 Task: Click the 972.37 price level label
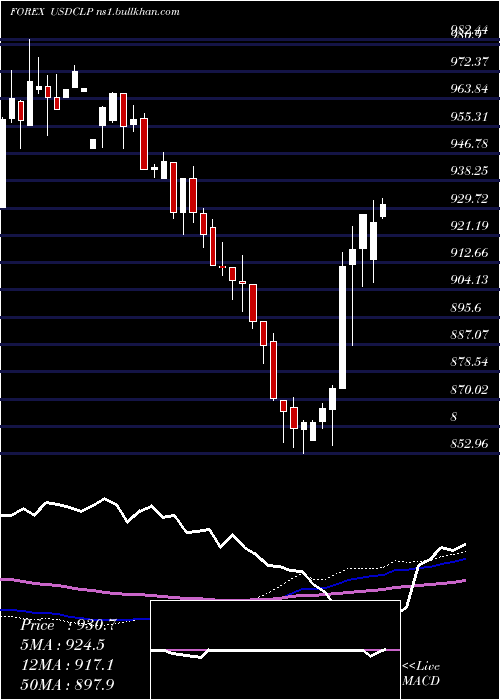[469, 62]
